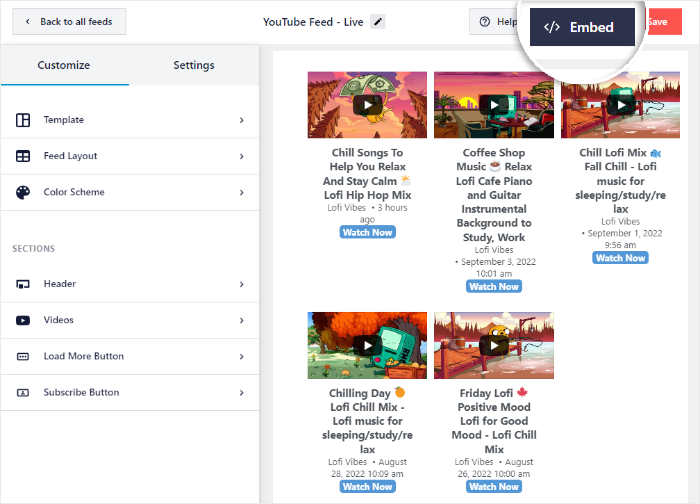Play the Friday Lofi Positive Mood video
This screenshot has height=504, width=700.
494,346
